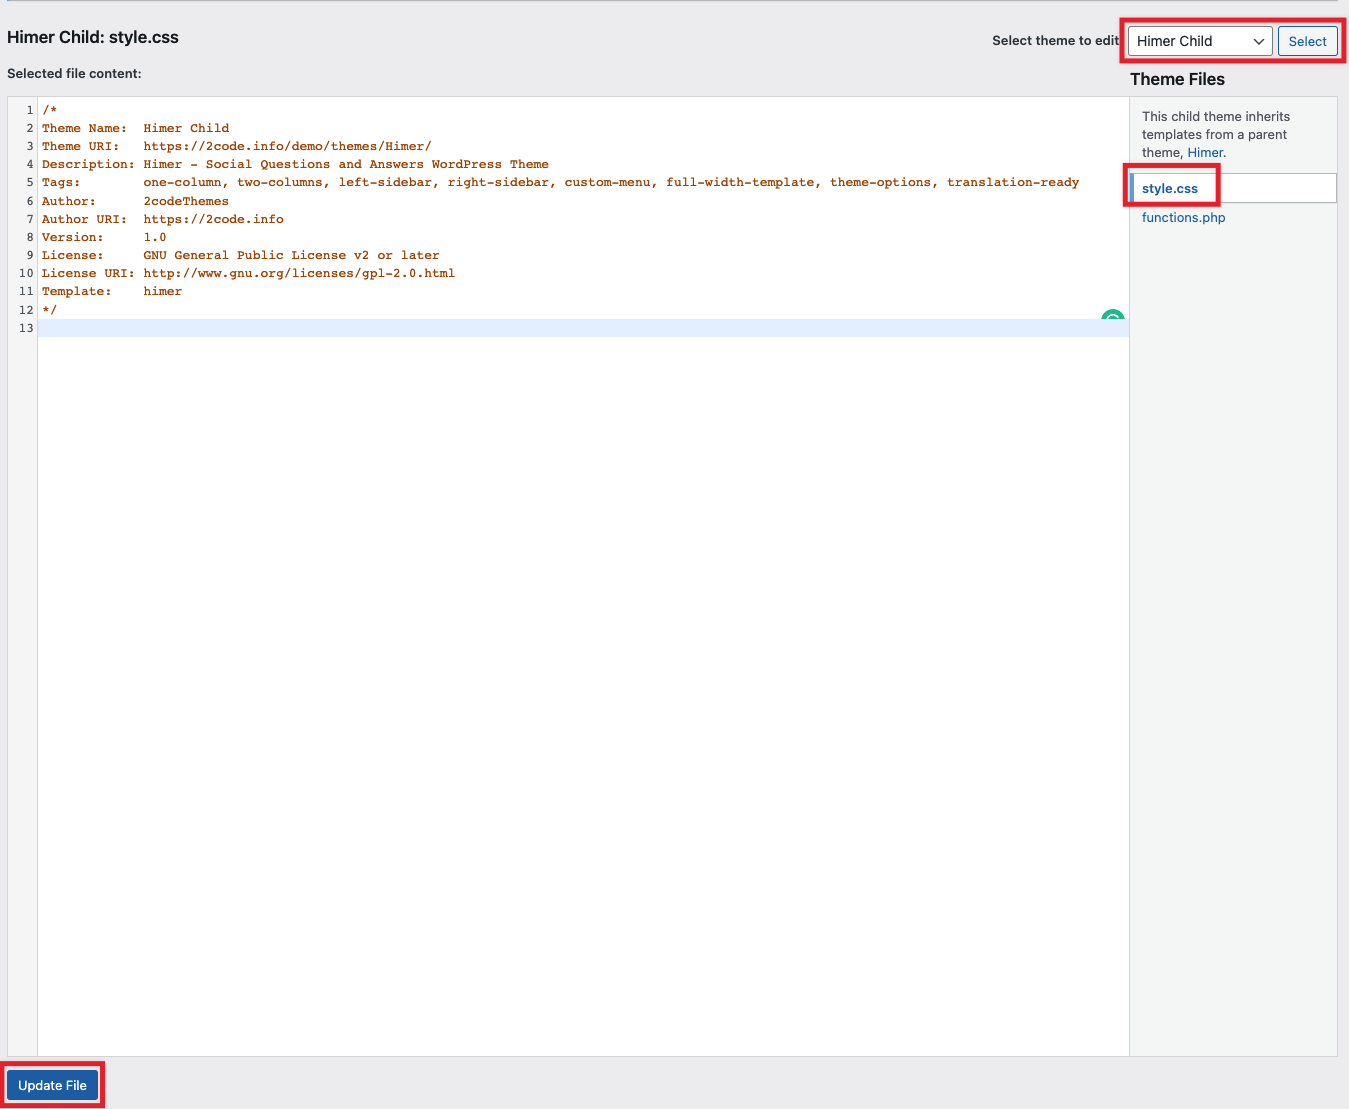Expand the theme selector chevron
Viewport: 1349px width, 1109px height.
pos(1258,41)
